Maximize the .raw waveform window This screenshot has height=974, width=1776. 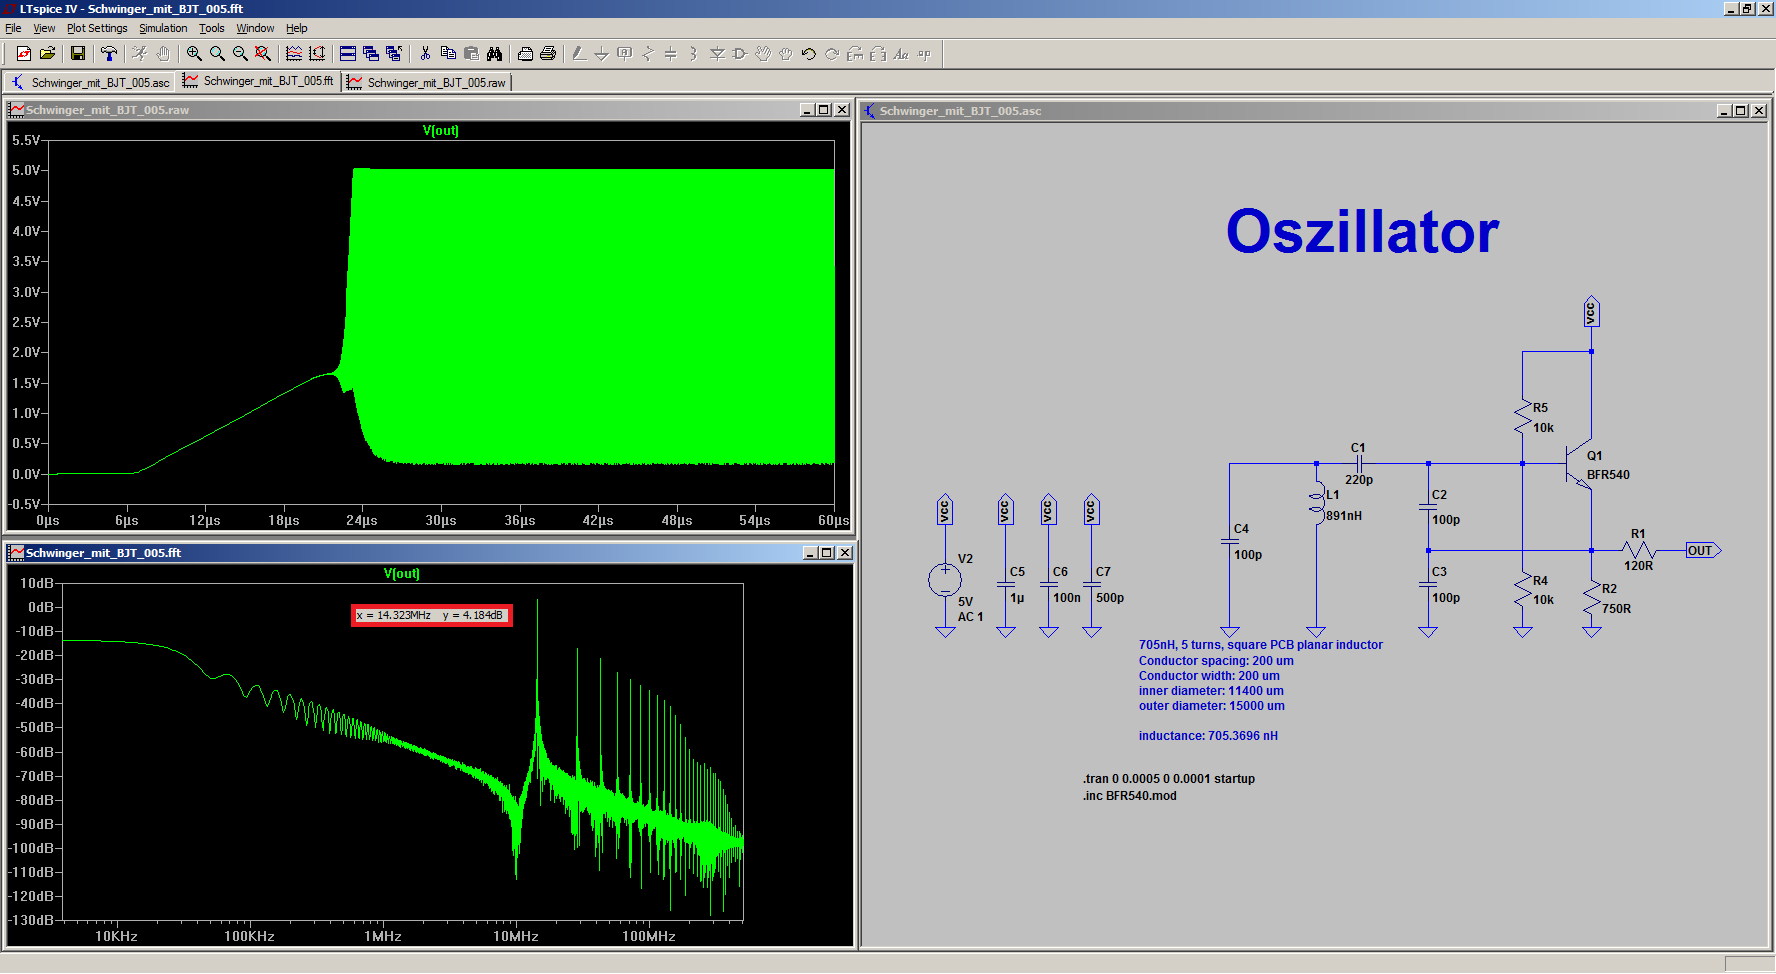coord(824,110)
